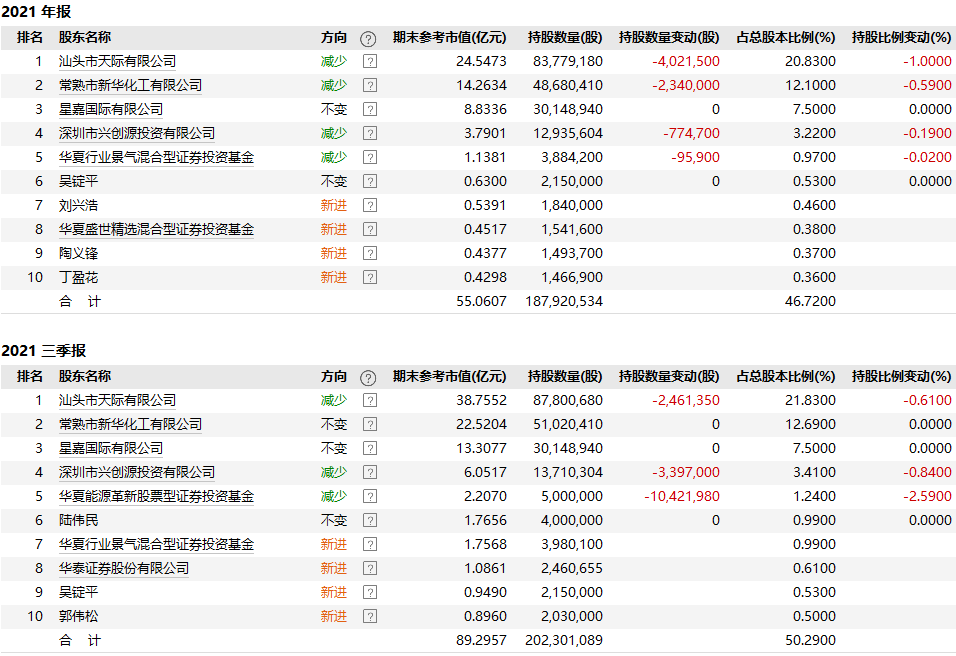956x656 pixels.
Task: Click question icon for 吴锭平 in 2021 年报
Action: pos(369,182)
